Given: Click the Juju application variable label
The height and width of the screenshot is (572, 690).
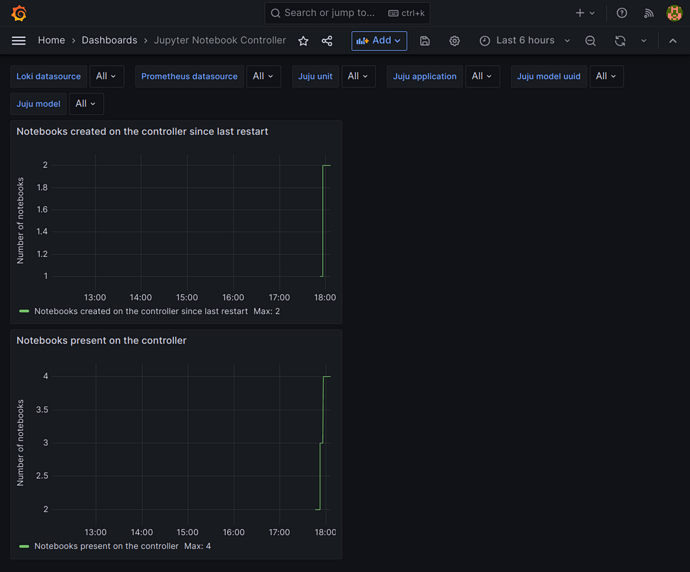Looking at the screenshot, I should pyautogui.click(x=425, y=76).
